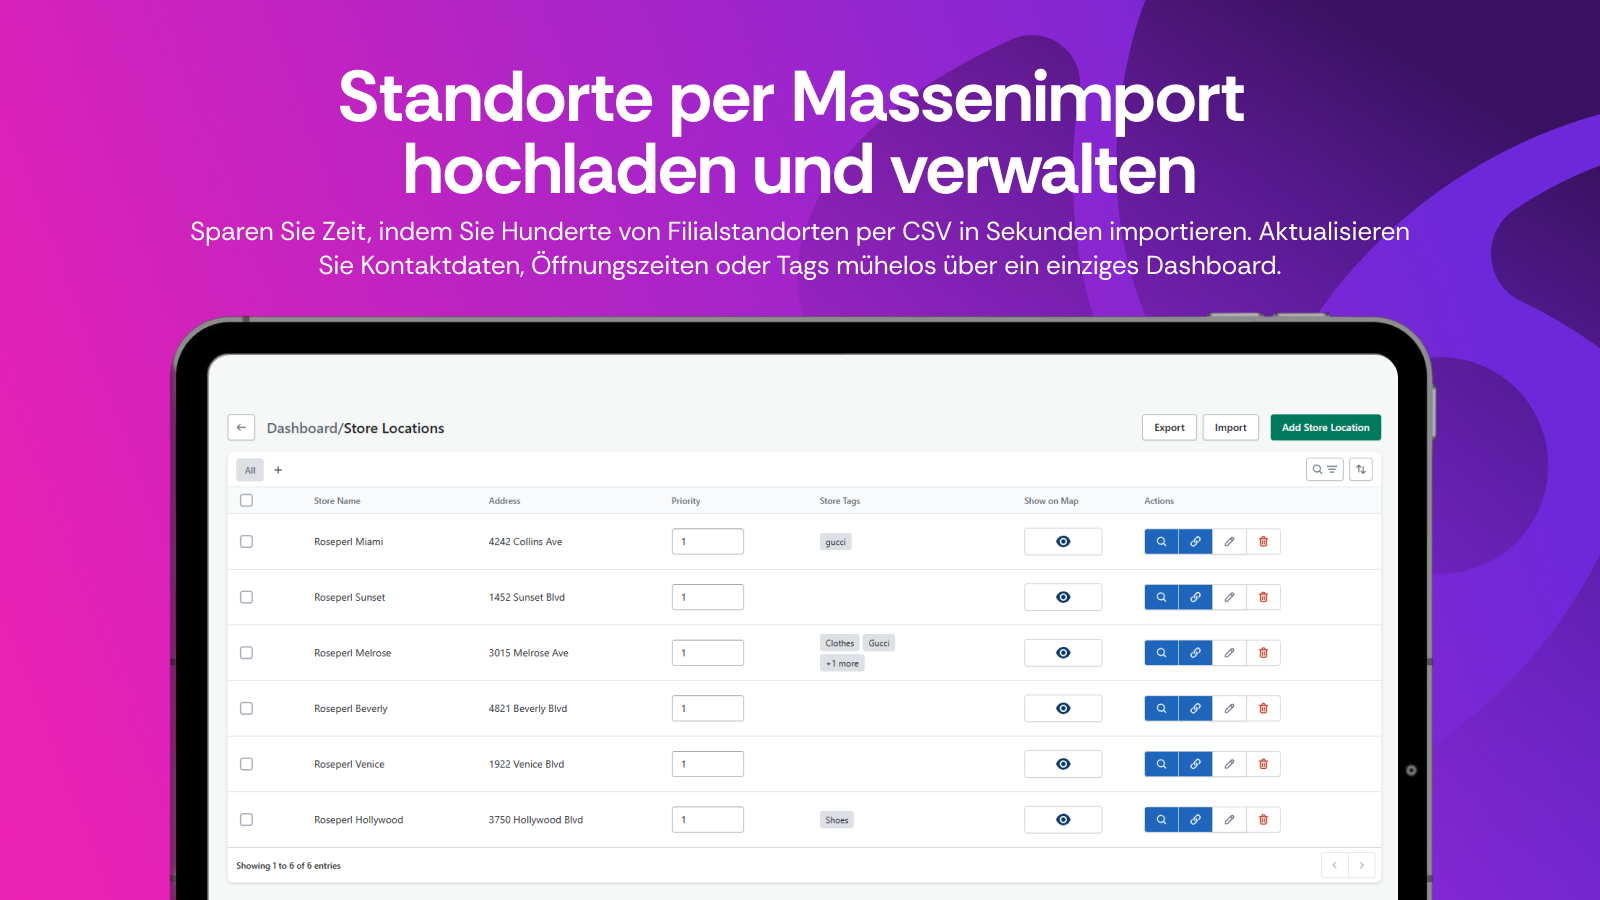1600x900 pixels.
Task: Switch to the All view tab
Action: pos(250,470)
